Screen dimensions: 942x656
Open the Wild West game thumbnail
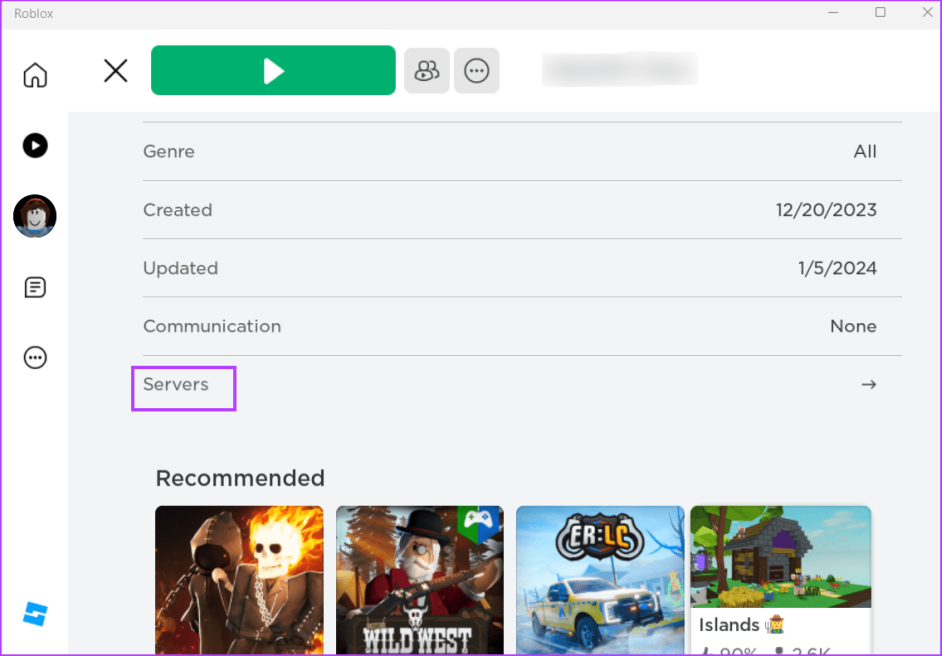click(x=420, y=580)
